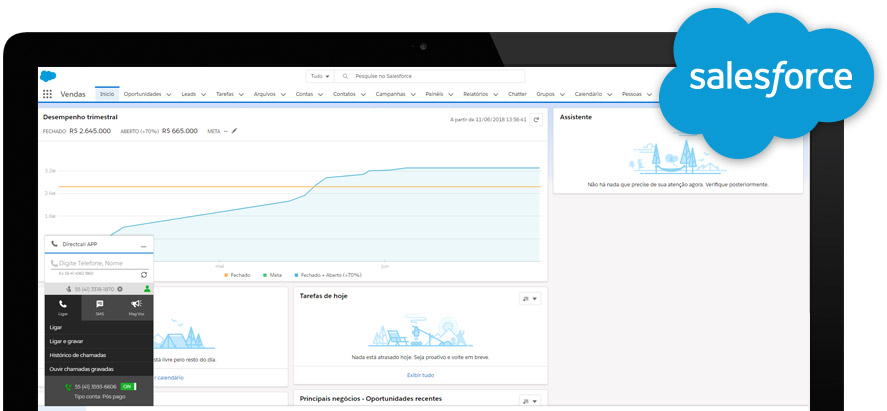Click the magnifier icon in search bar

pos(345,76)
